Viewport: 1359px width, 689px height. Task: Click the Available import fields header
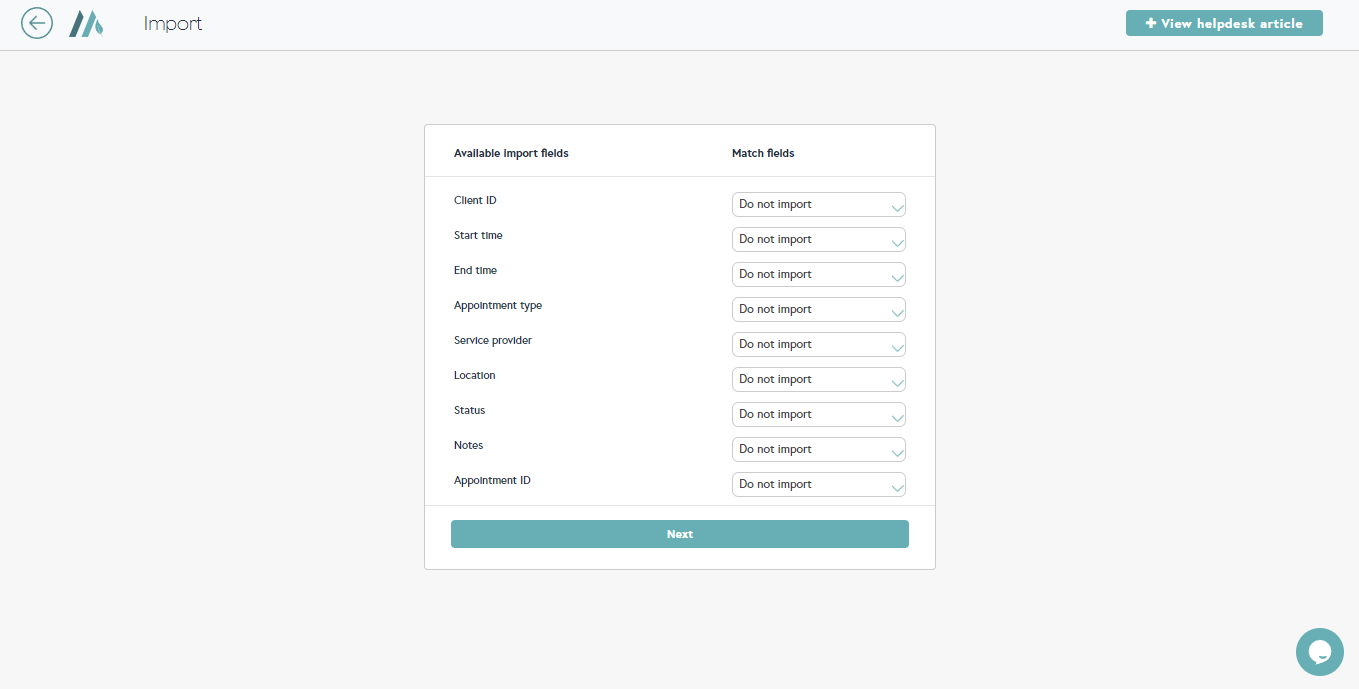coord(511,154)
